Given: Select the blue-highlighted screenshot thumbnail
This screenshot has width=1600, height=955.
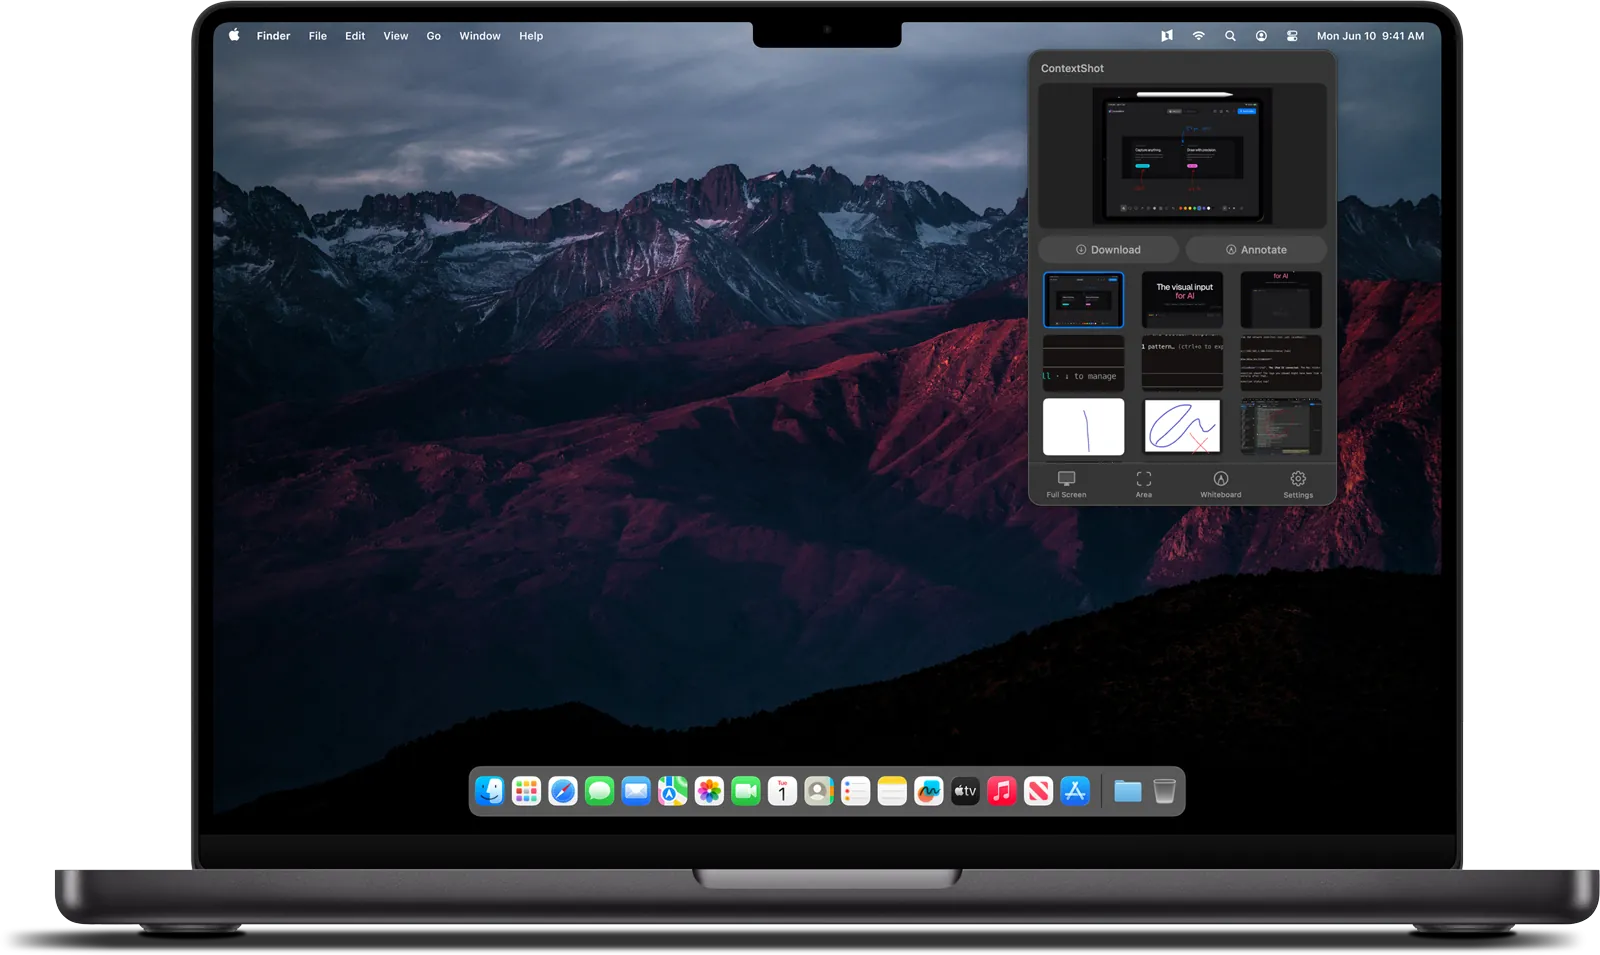Looking at the screenshot, I should coord(1083,300).
